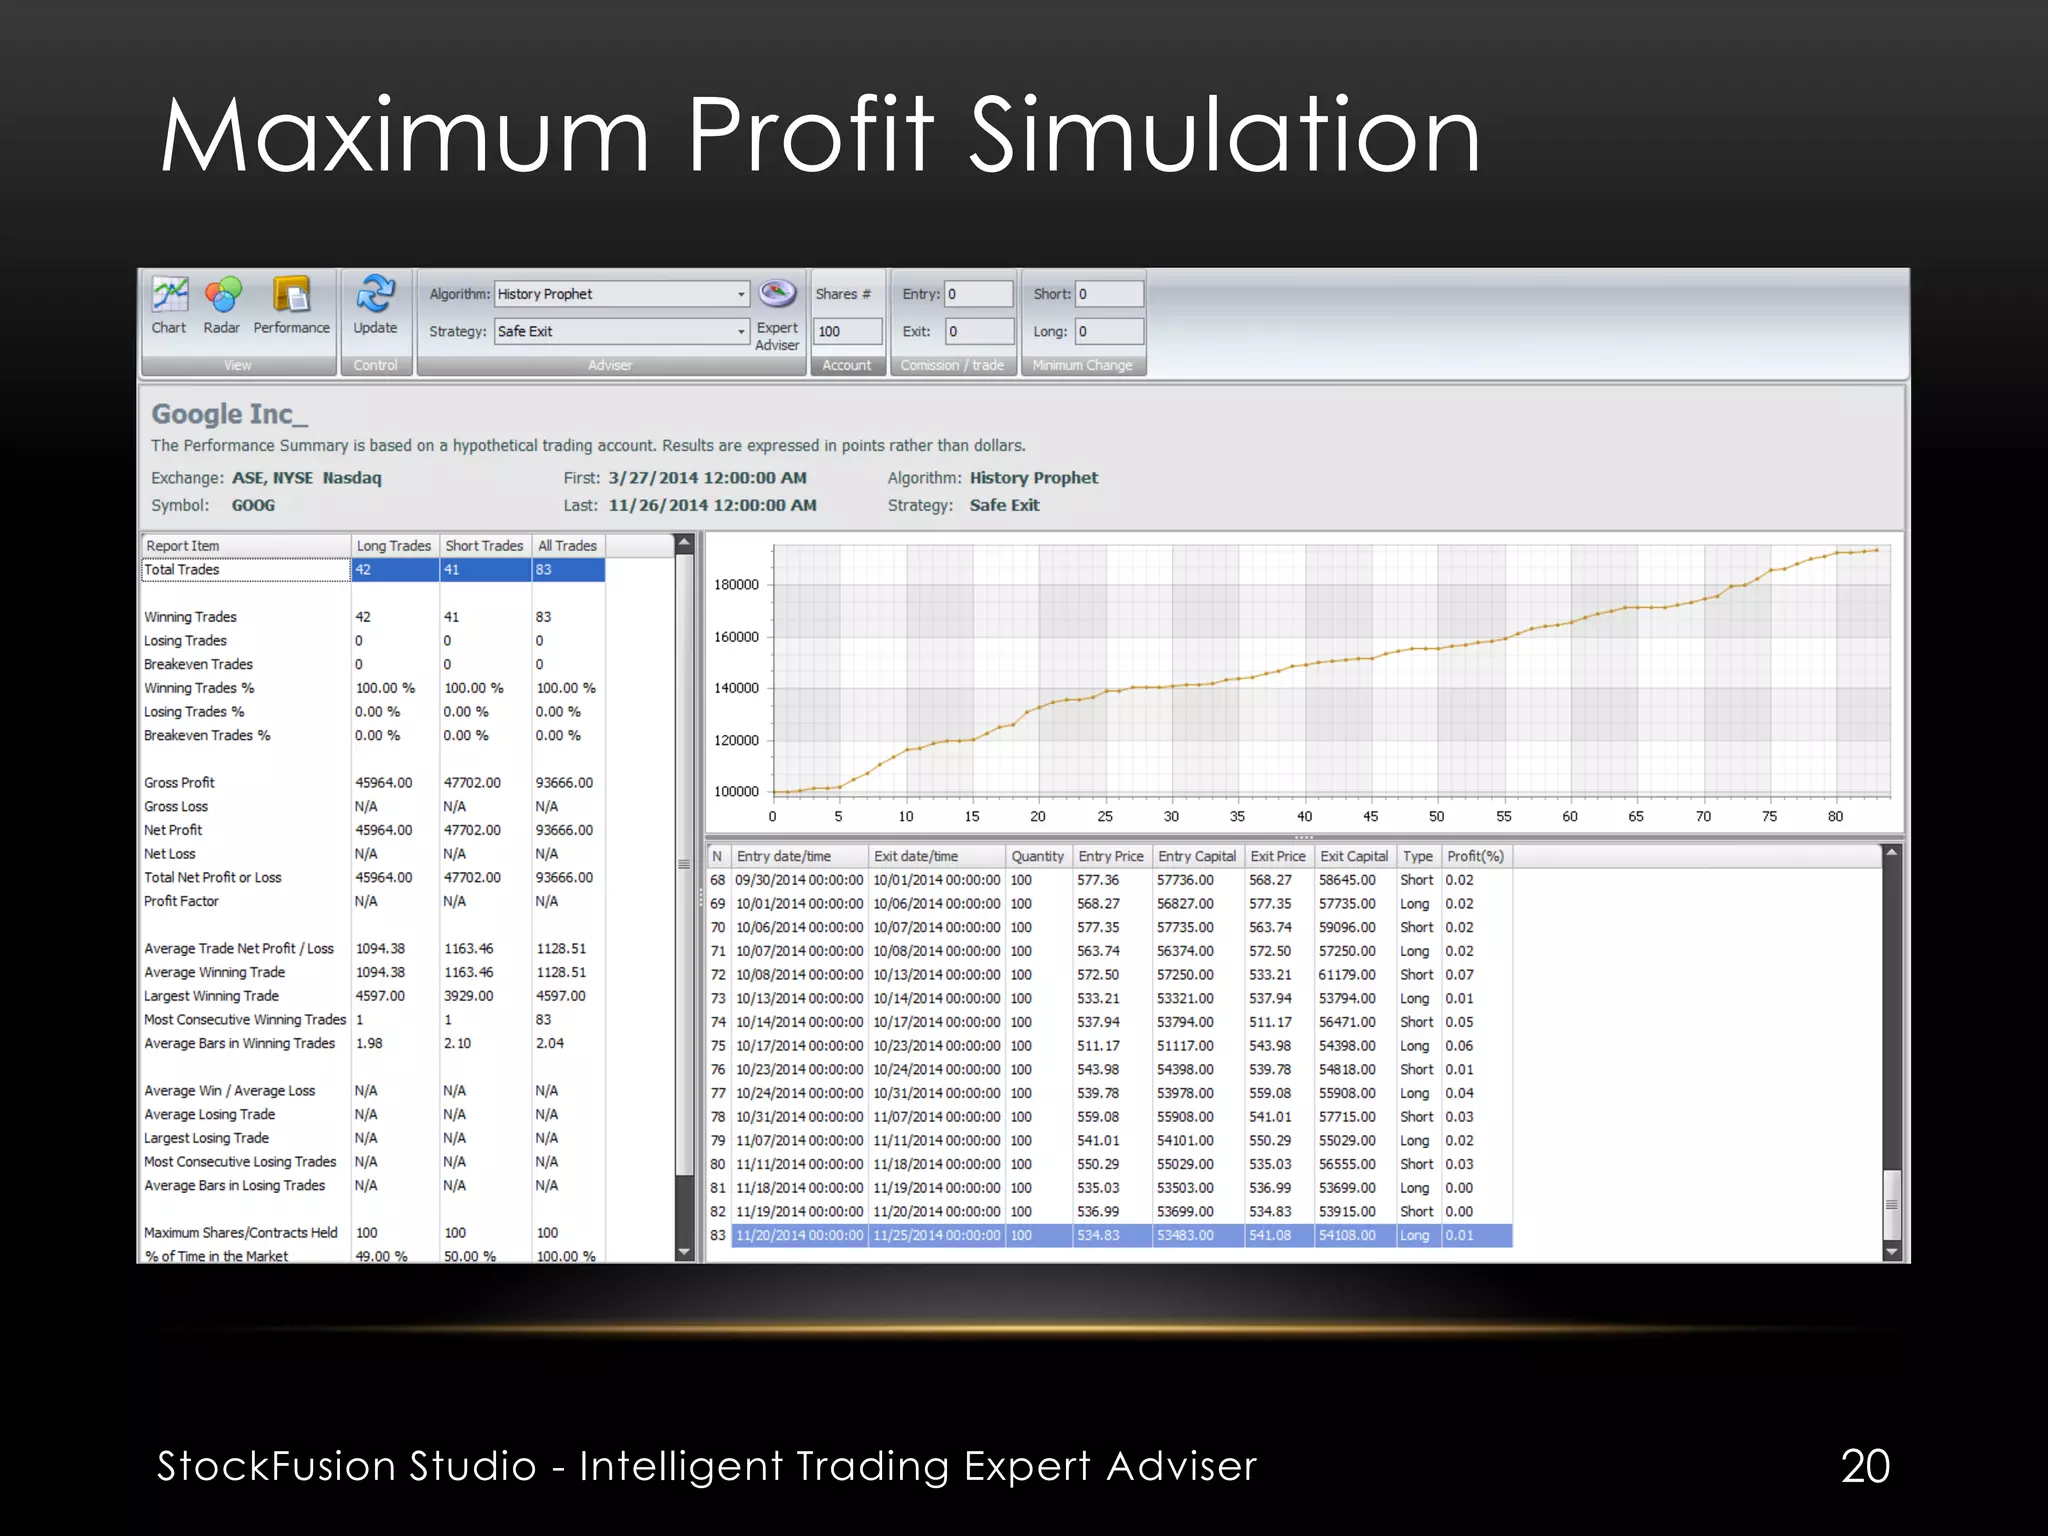Sort by Exit date/time column header
This screenshot has height=1536, width=2048.
(936, 856)
